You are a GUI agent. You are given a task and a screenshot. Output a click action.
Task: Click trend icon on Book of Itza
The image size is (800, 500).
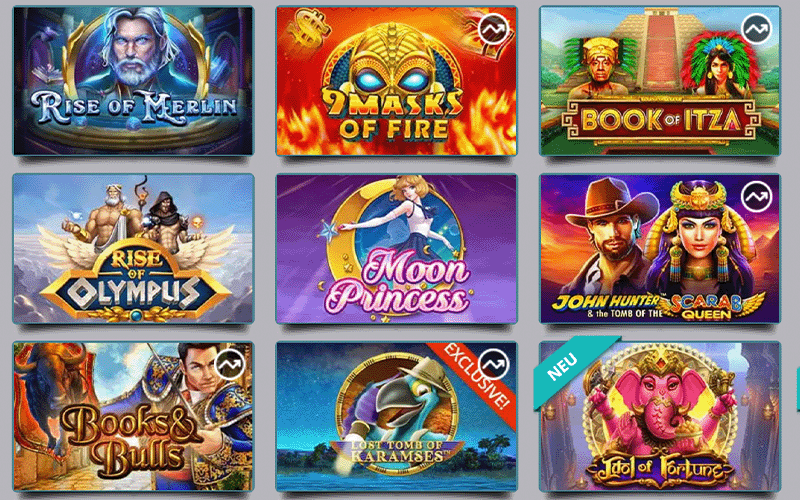tap(757, 30)
